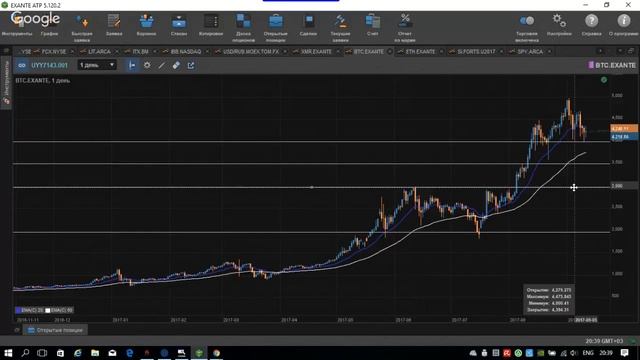Open the 1 день timeframe dropdown

coord(97,65)
